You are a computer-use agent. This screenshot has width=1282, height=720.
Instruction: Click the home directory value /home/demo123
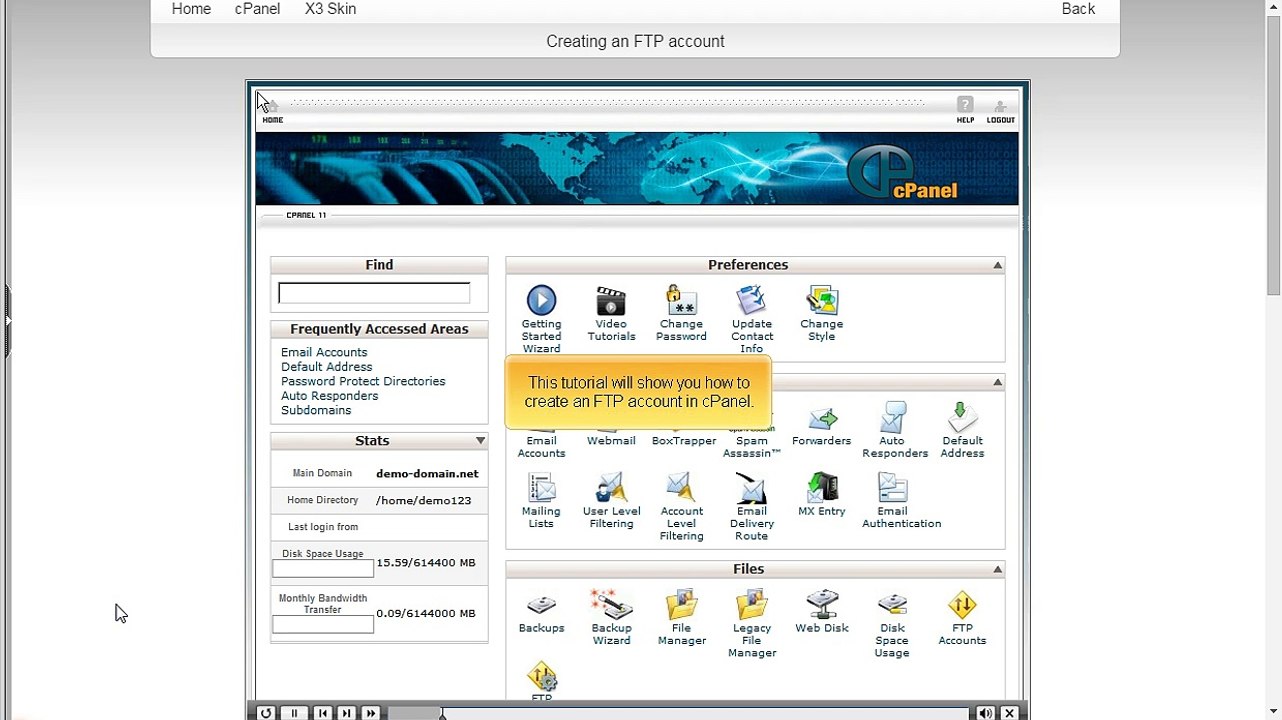pos(423,500)
